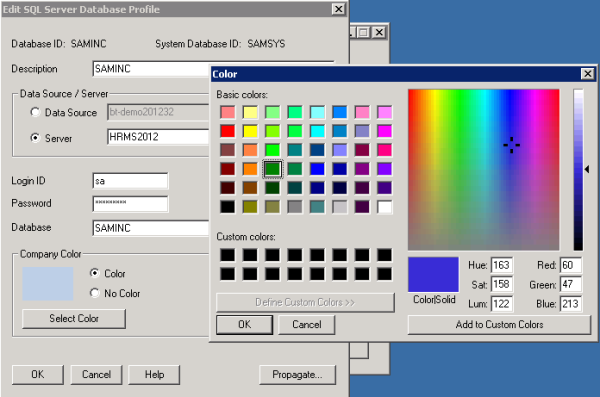Pick the olive basic color in bottom row
Screen dimensions: 600x397
250,207
